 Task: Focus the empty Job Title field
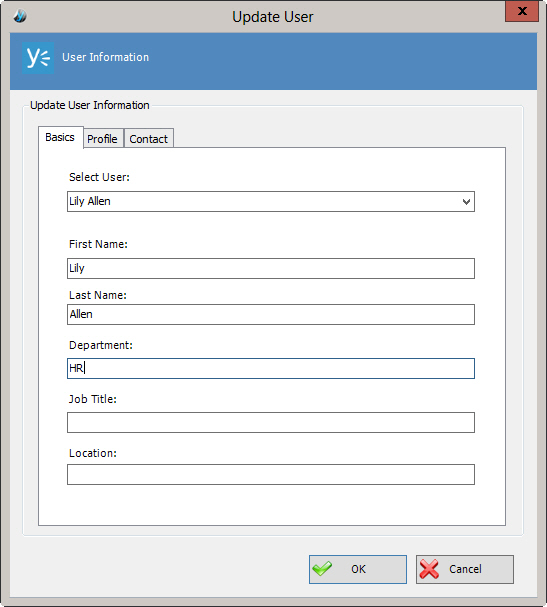coord(271,422)
